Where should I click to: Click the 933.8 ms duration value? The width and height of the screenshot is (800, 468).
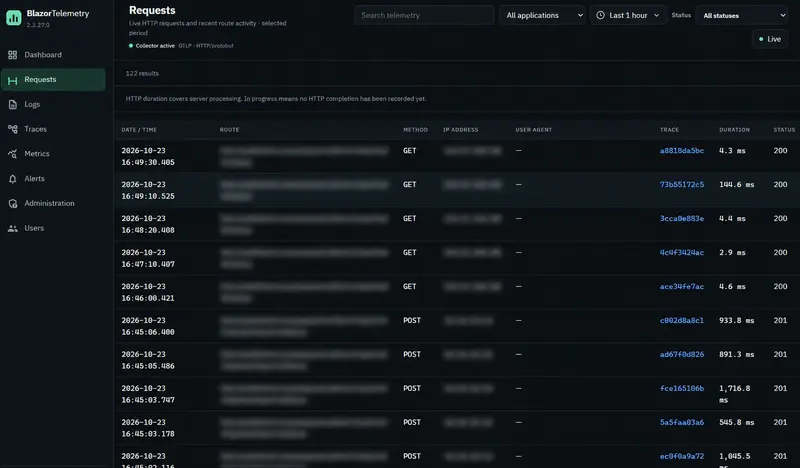click(736, 321)
